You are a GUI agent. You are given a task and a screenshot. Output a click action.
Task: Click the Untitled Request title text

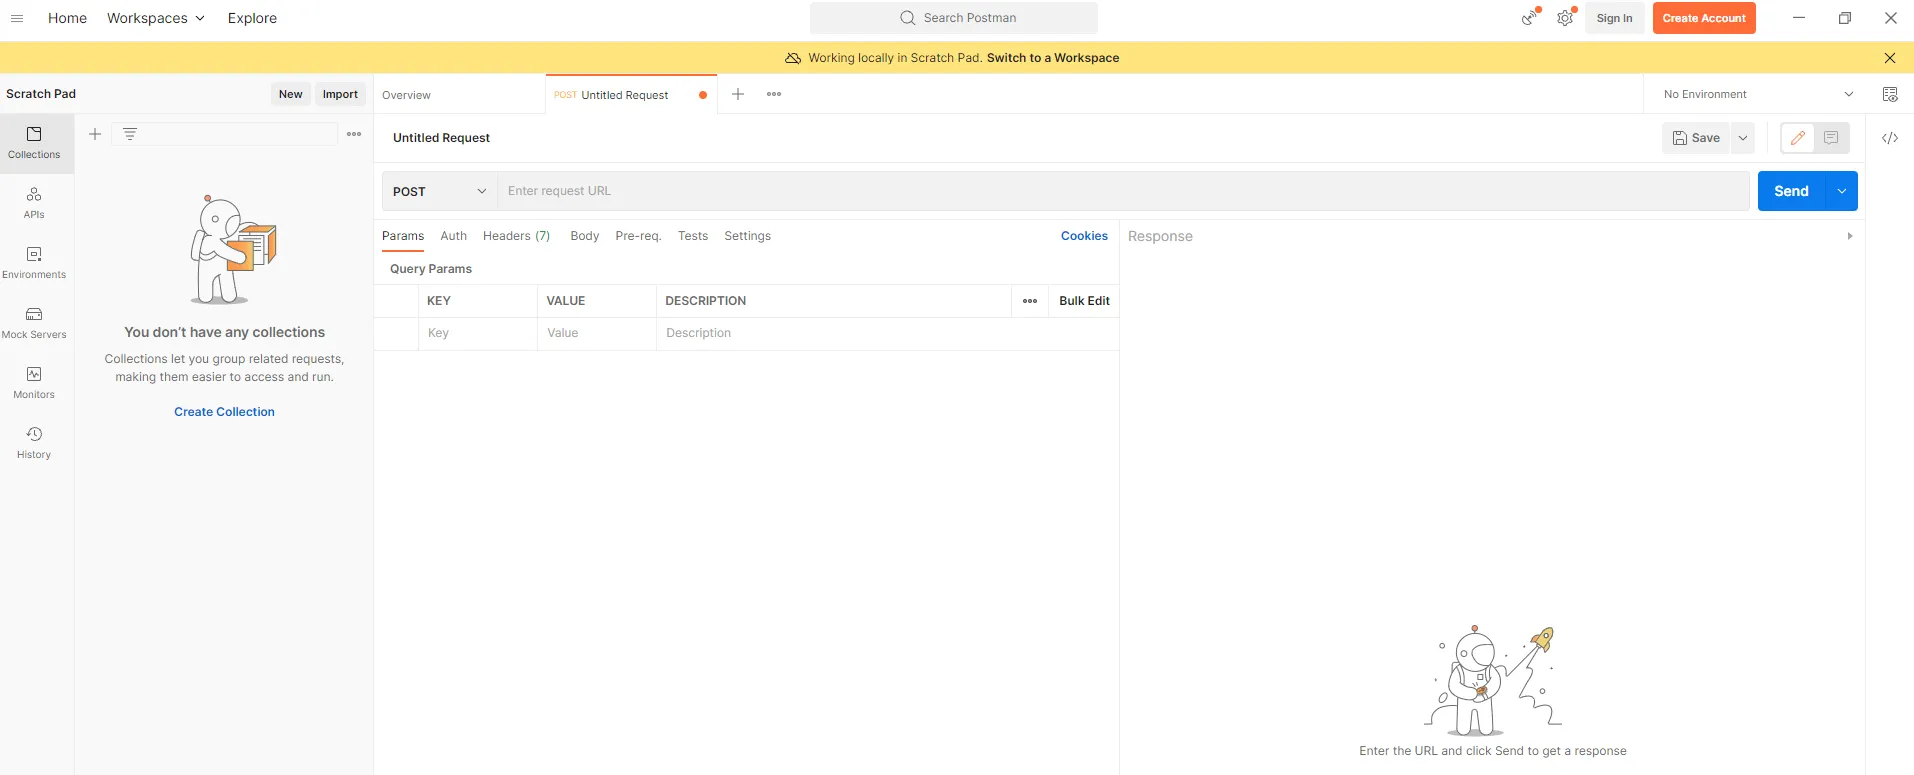coord(441,138)
